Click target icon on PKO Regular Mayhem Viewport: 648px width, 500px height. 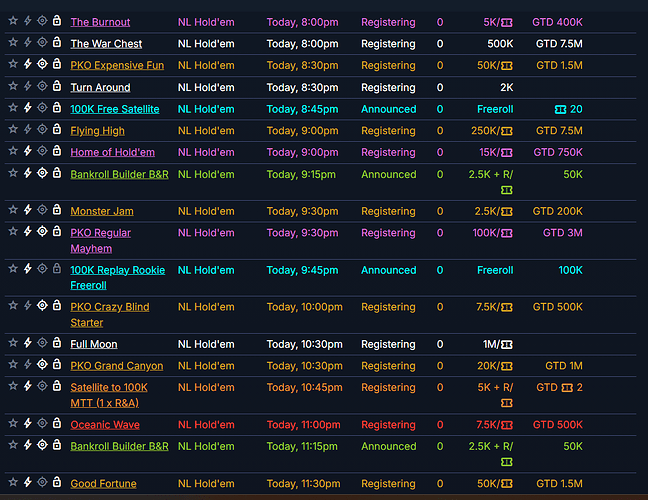(42, 231)
